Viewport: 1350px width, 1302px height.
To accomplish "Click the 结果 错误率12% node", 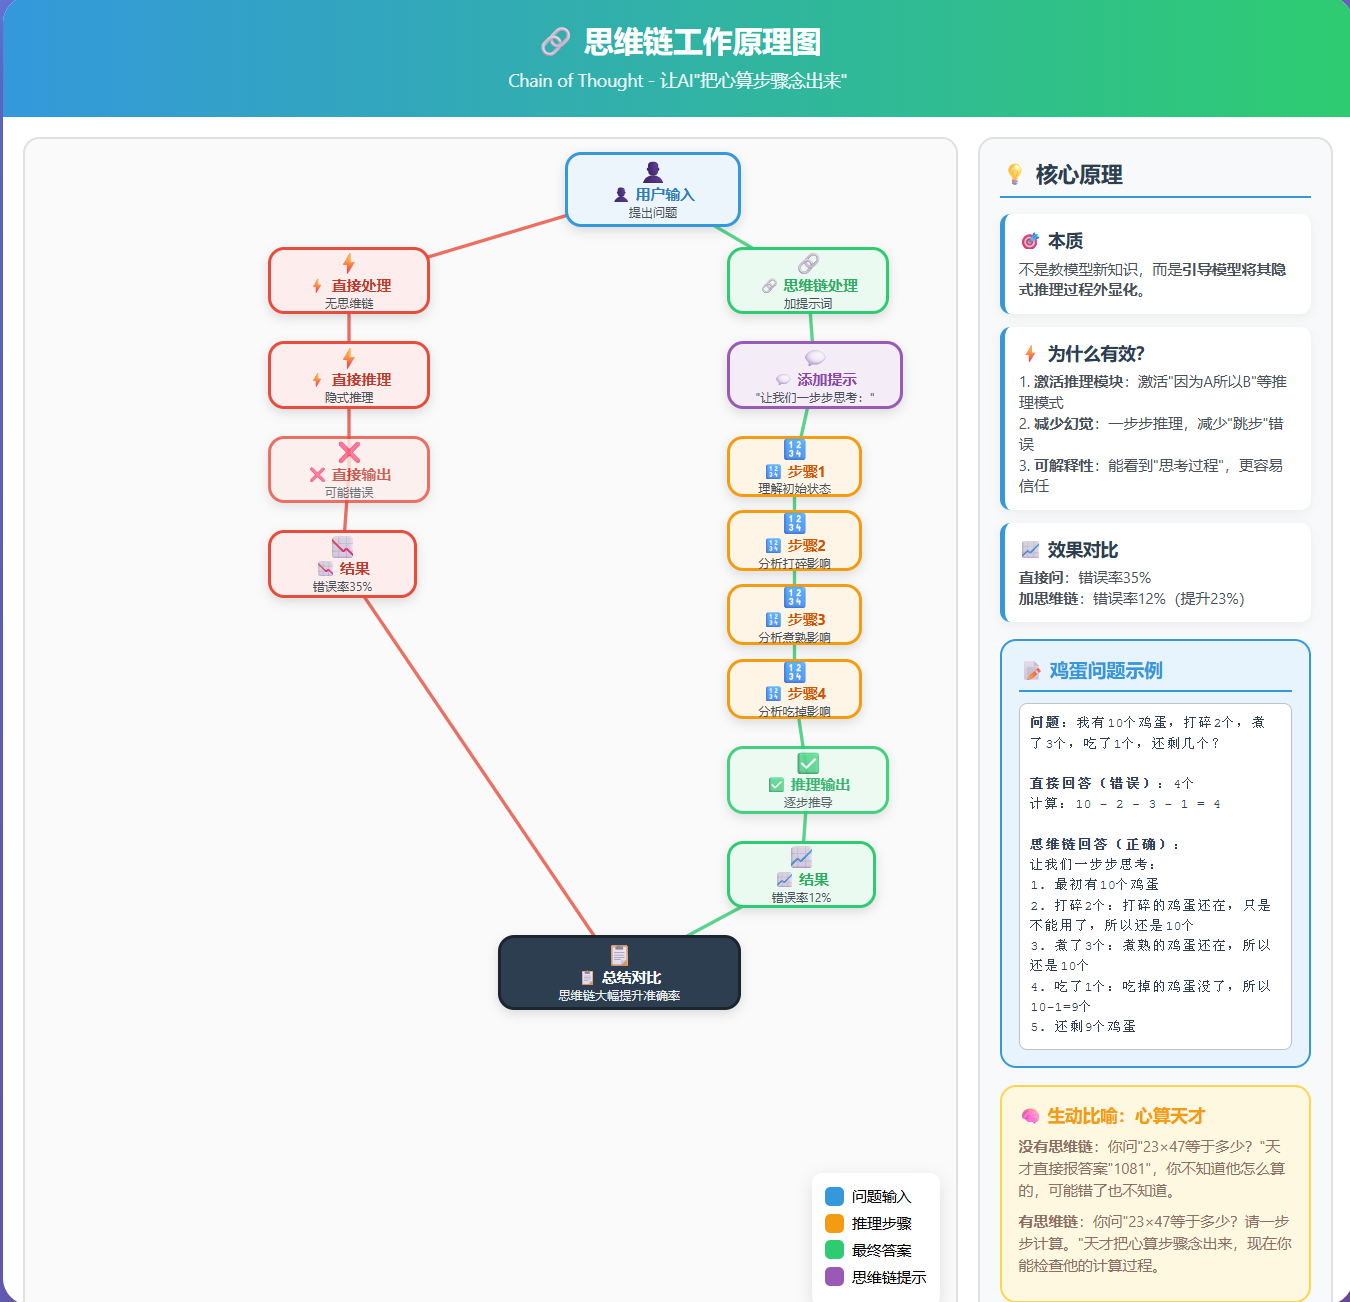I will [x=801, y=875].
